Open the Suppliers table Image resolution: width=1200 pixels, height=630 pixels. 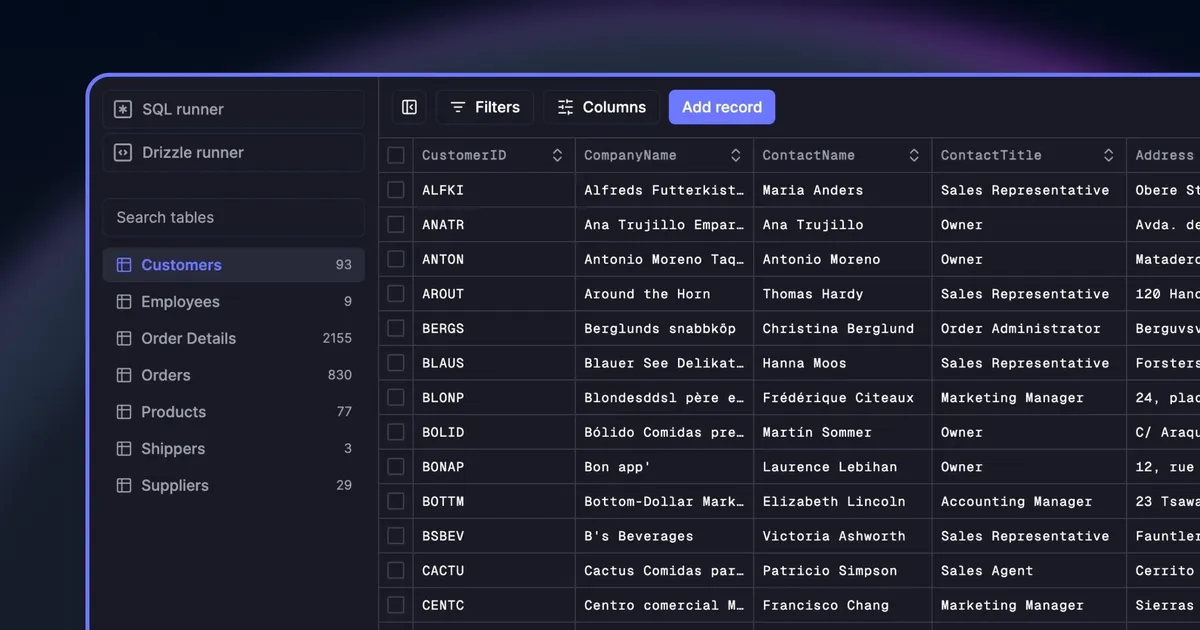[233, 485]
